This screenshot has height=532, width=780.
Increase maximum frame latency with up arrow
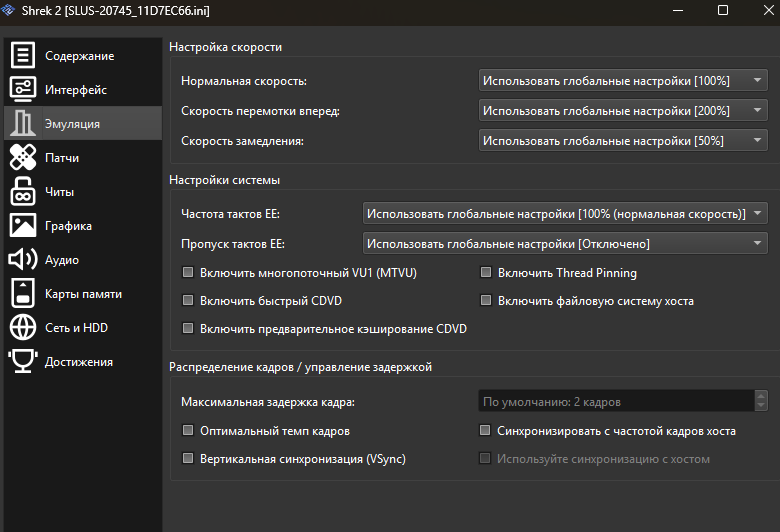[x=761, y=396]
